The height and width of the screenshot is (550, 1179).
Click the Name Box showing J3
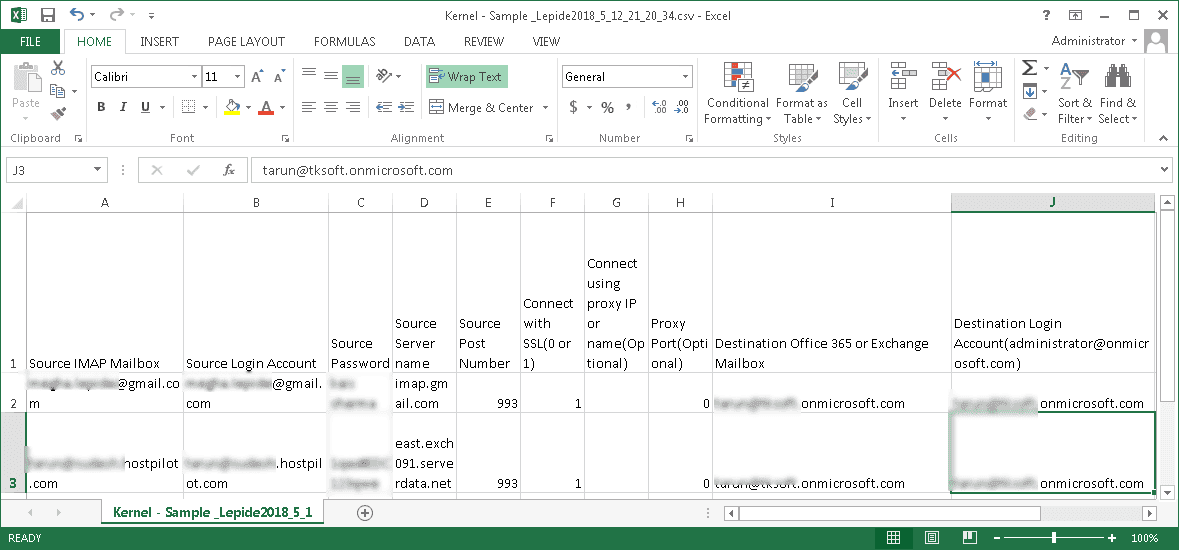(56, 170)
